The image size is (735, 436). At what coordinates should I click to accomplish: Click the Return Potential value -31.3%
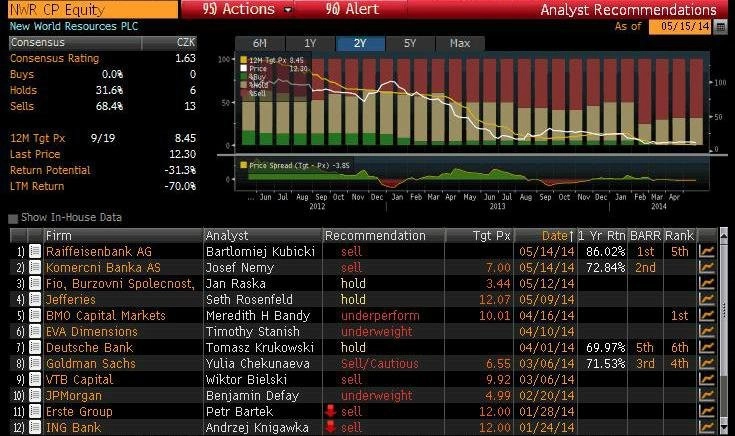click(180, 170)
